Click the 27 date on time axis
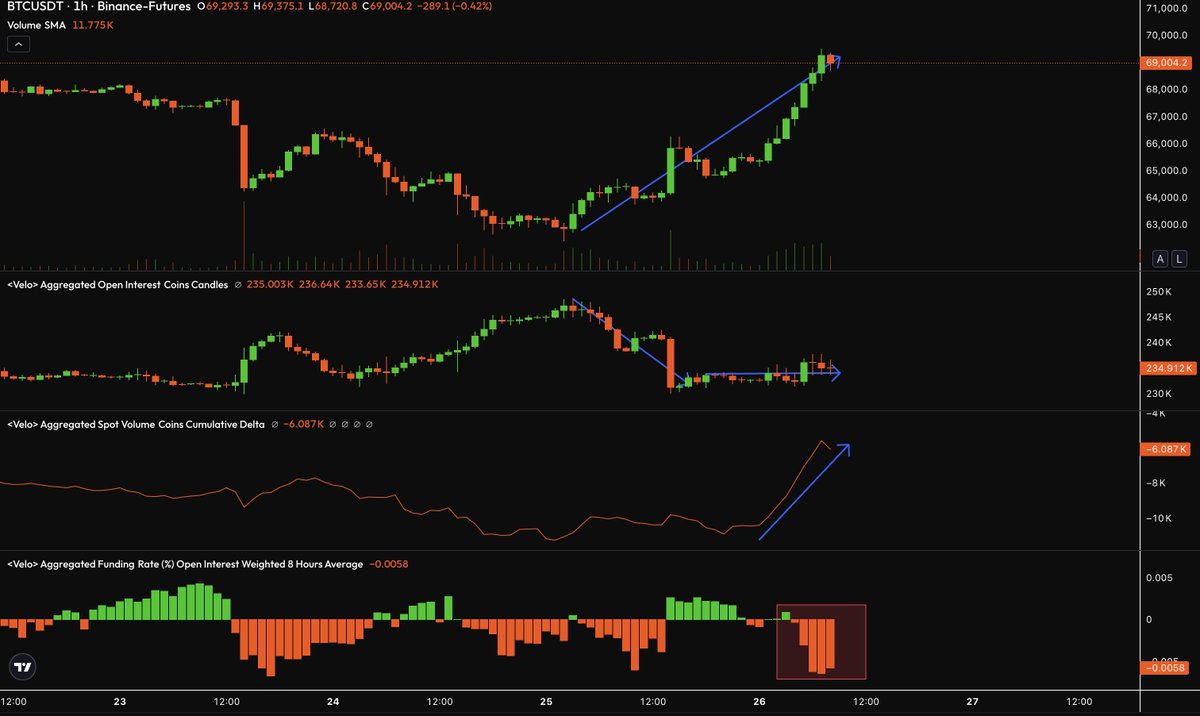Viewport: 1200px width, 716px height. [x=972, y=702]
